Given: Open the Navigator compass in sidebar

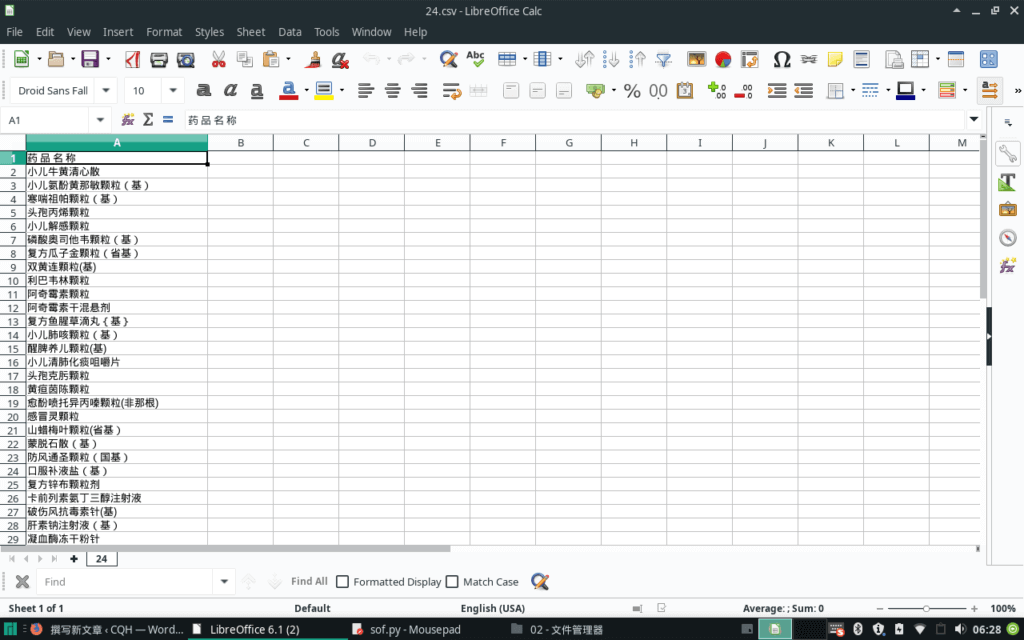Looking at the screenshot, I should point(1007,238).
